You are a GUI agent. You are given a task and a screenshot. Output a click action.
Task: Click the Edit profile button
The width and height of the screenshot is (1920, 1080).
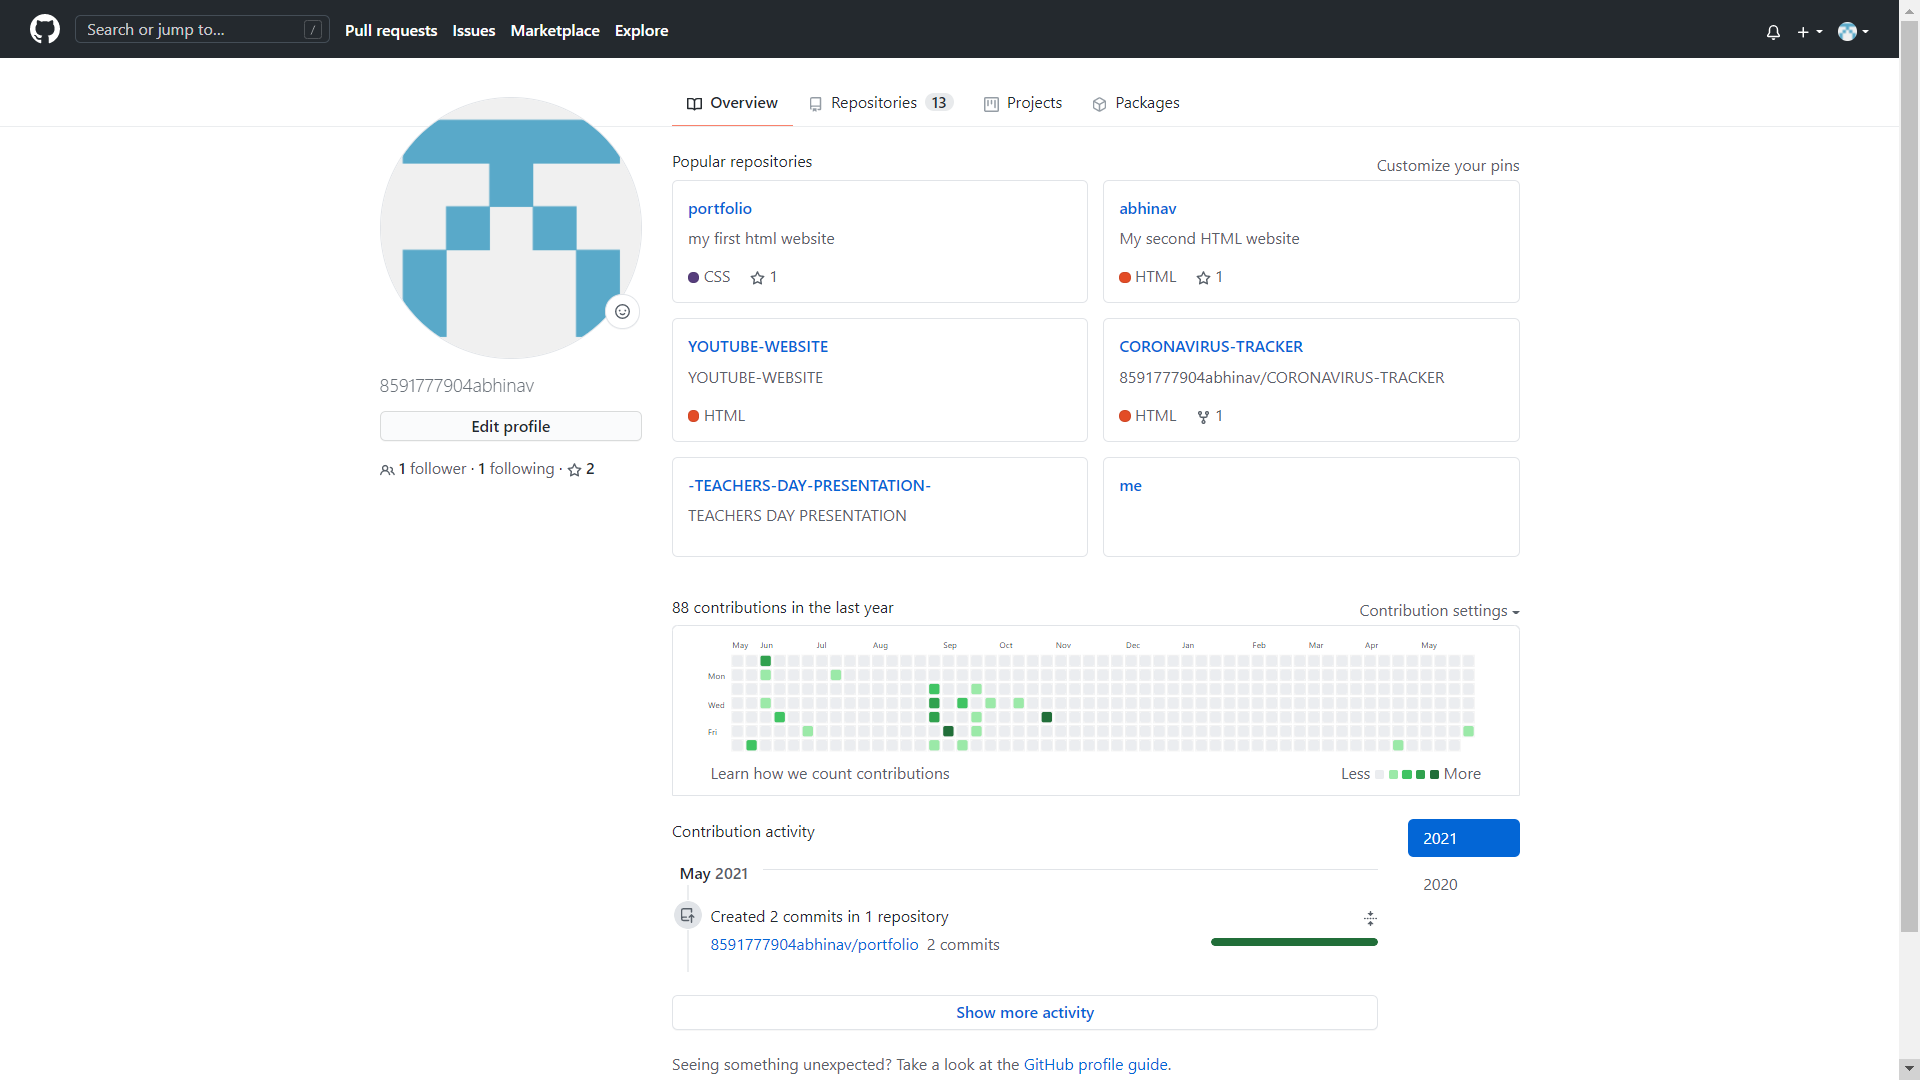[510, 426]
